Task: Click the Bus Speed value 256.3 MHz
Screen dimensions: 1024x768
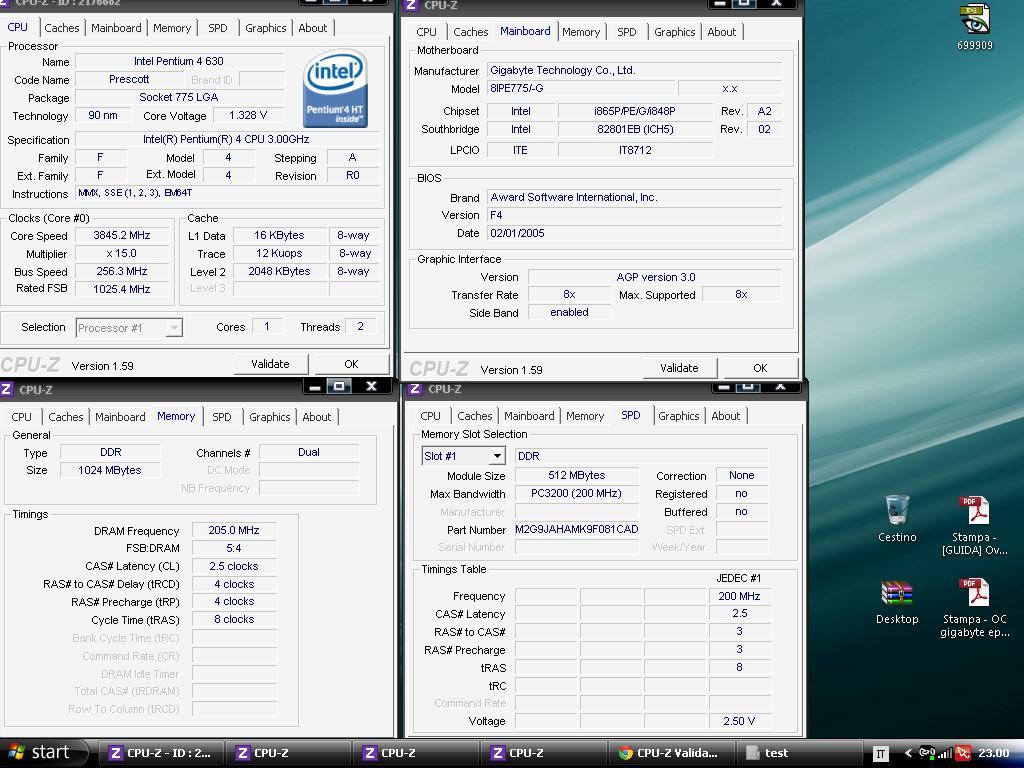Action: (x=121, y=271)
